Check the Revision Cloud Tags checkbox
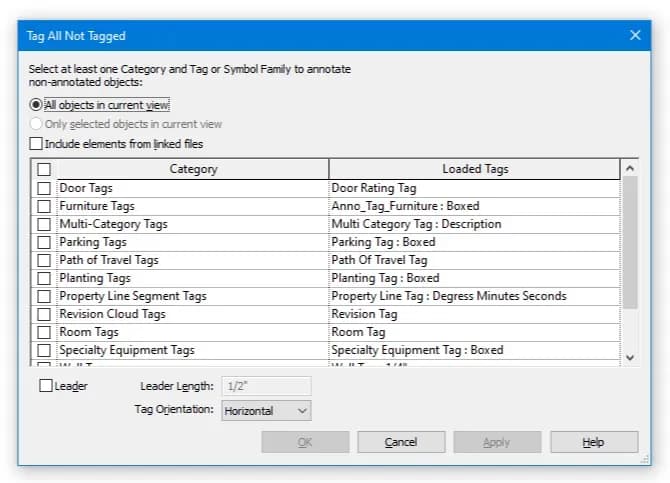670x483 pixels. [44, 314]
